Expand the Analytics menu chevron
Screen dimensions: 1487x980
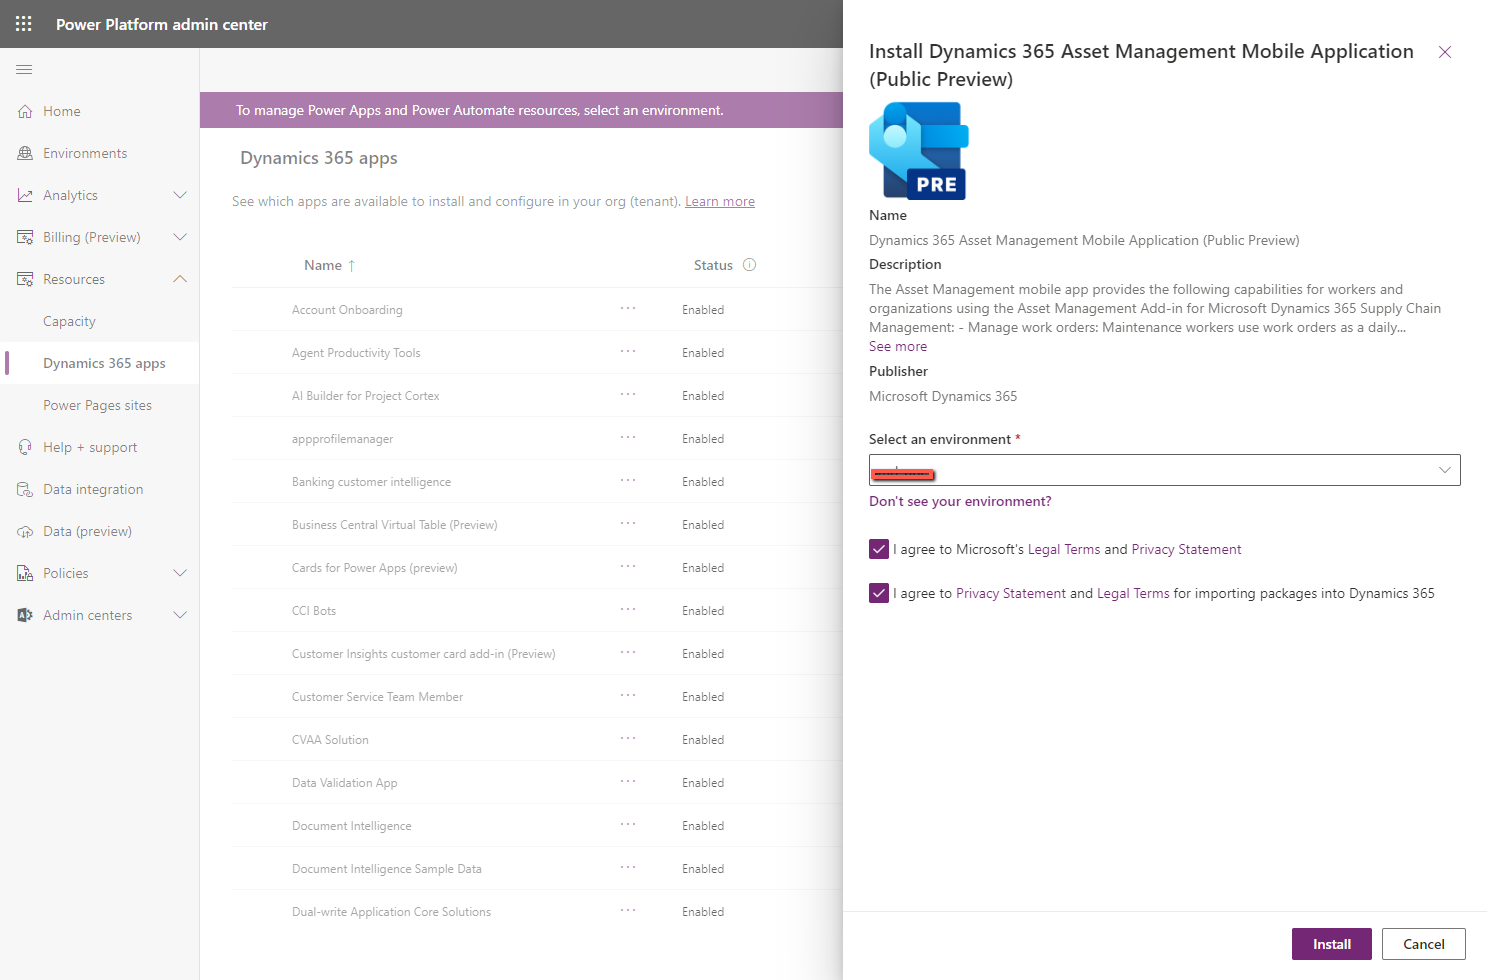[x=180, y=195]
